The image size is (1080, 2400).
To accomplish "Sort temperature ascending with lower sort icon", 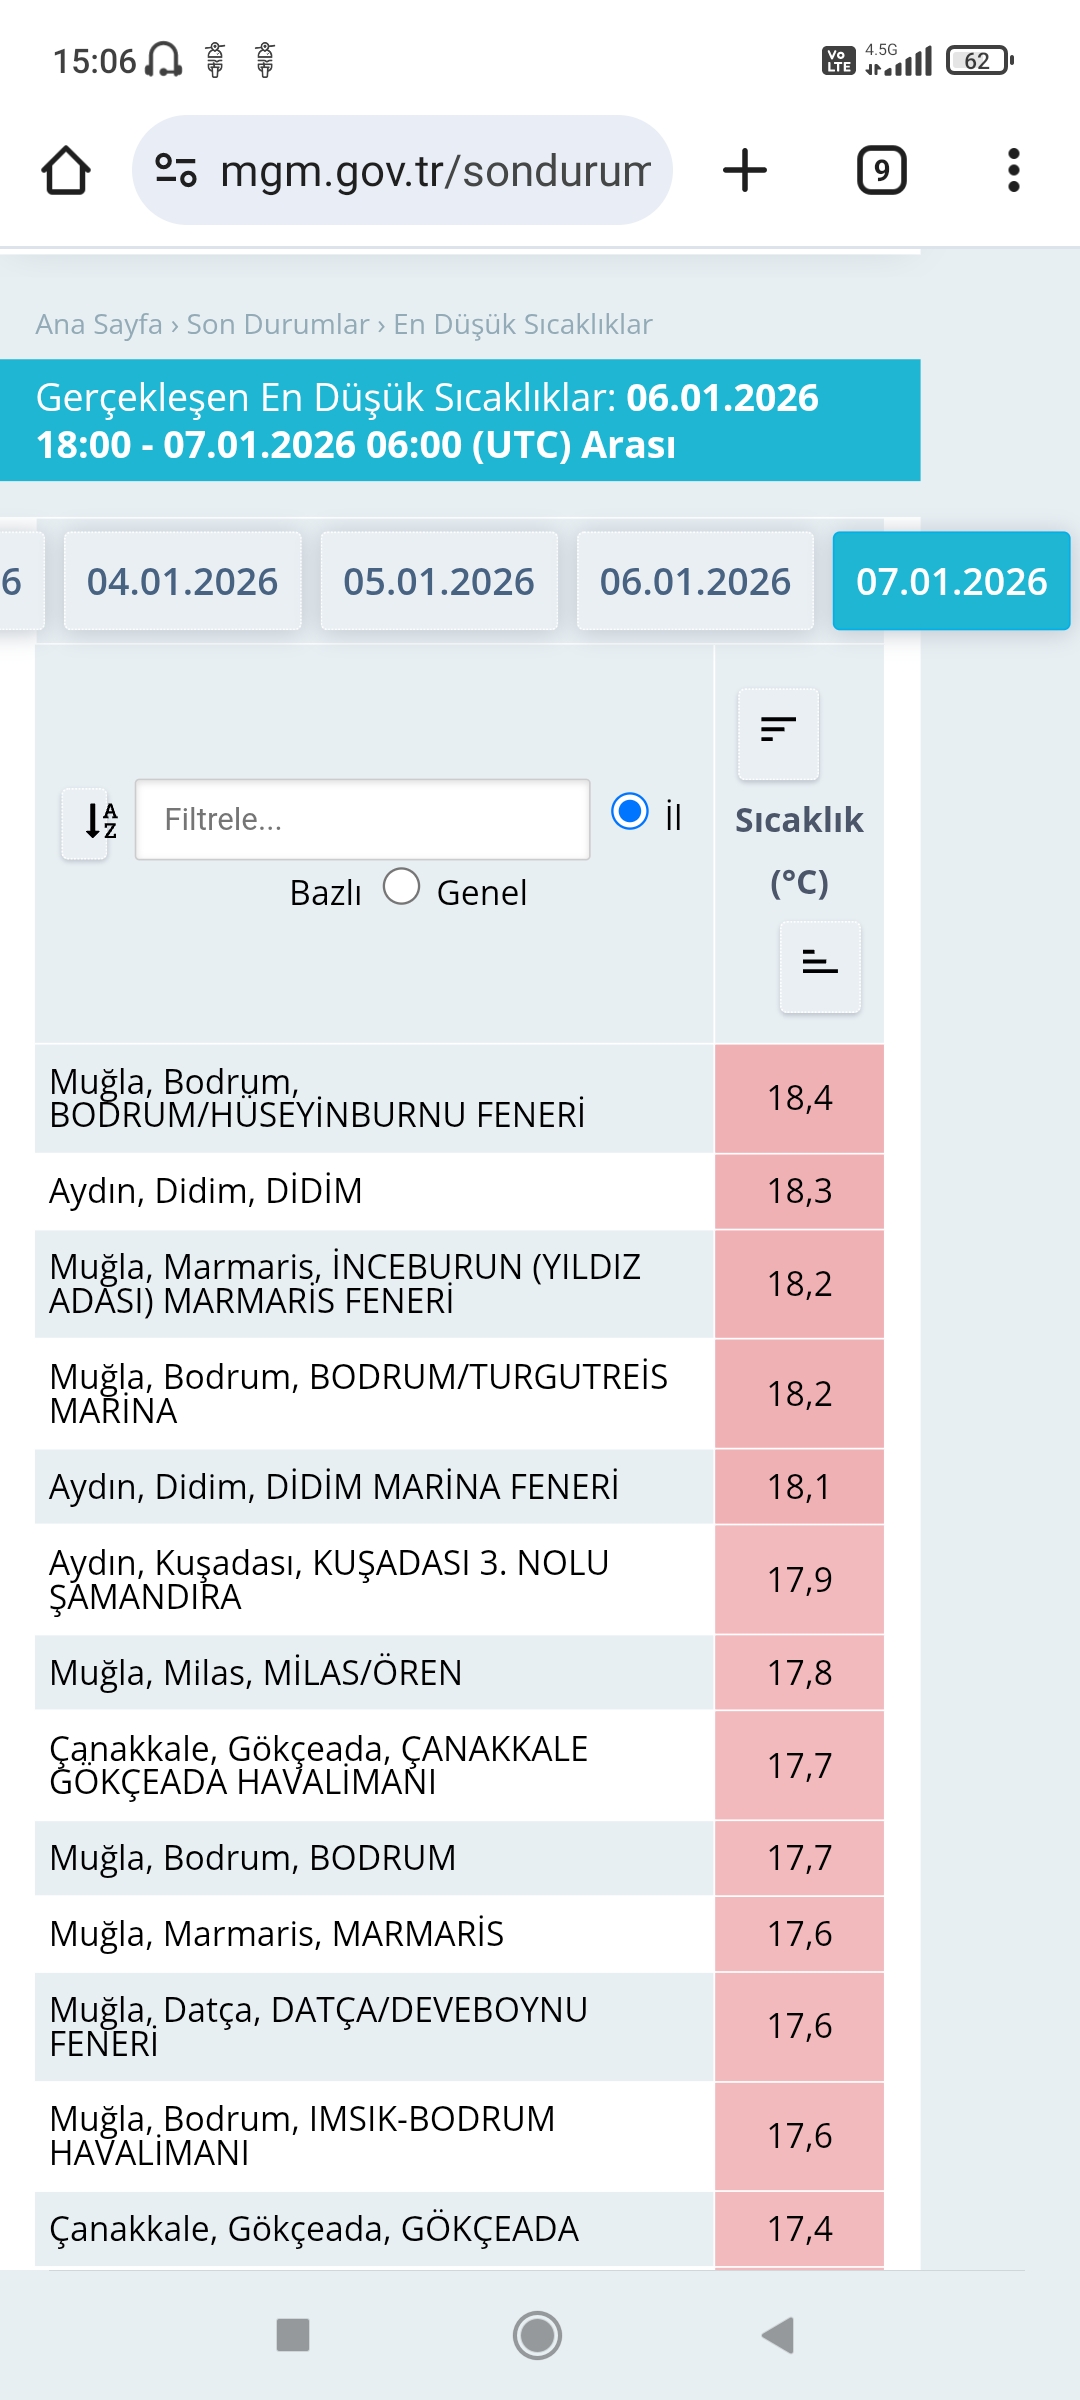I will click(820, 966).
